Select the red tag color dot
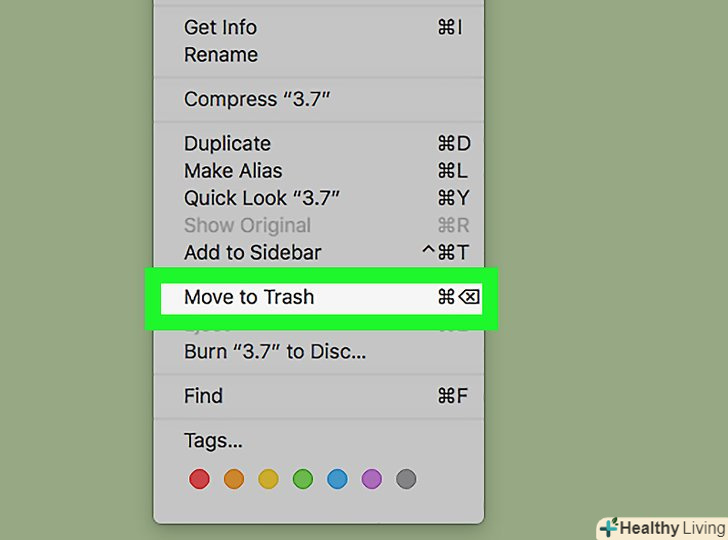The width and height of the screenshot is (728, 540). click(x=199, y=479)
